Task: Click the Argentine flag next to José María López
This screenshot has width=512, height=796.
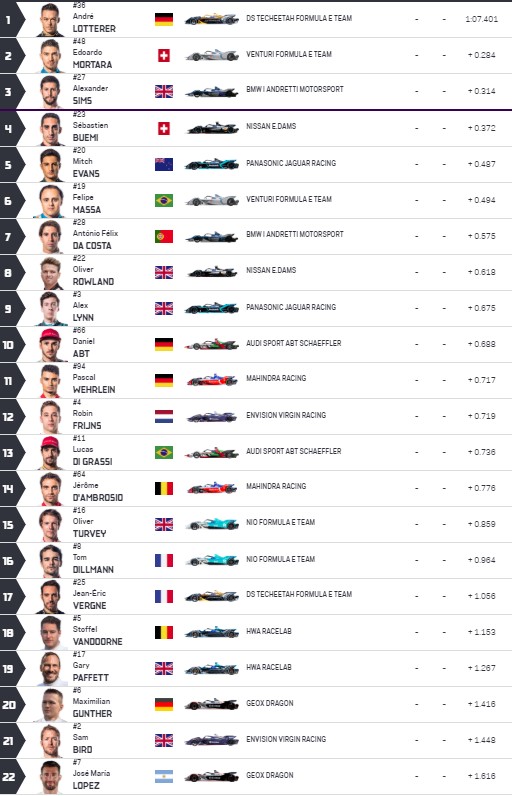Action: (164, 776)
